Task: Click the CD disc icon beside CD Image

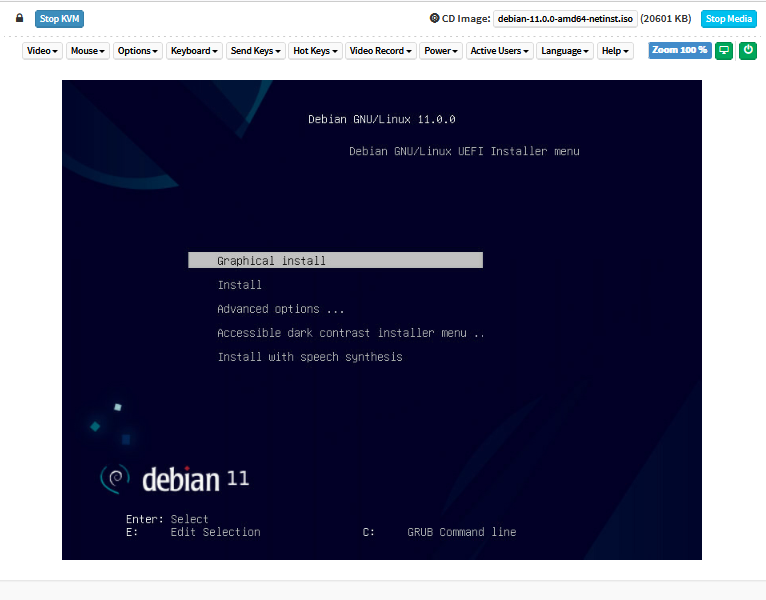Action: [x=434, y=18]
